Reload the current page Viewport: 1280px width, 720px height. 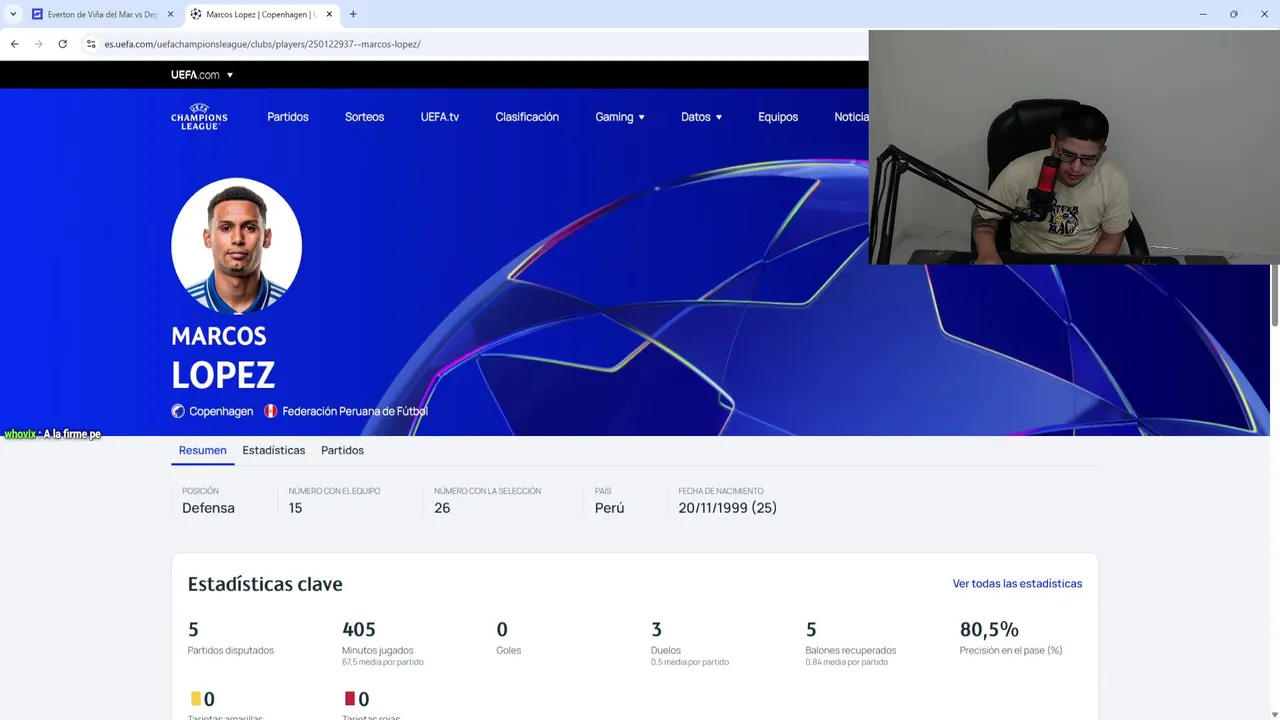click(62, 44)
